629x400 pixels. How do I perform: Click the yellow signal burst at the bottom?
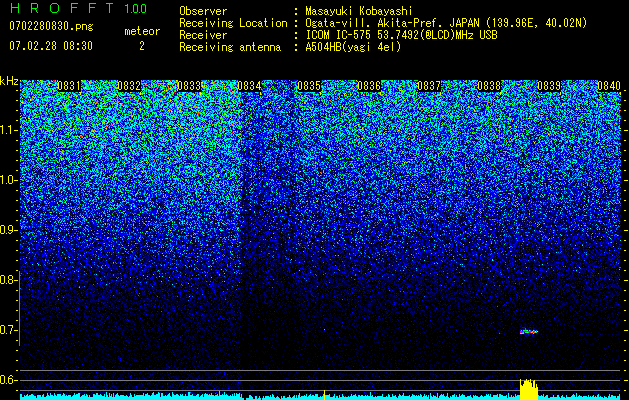(528, 388)
